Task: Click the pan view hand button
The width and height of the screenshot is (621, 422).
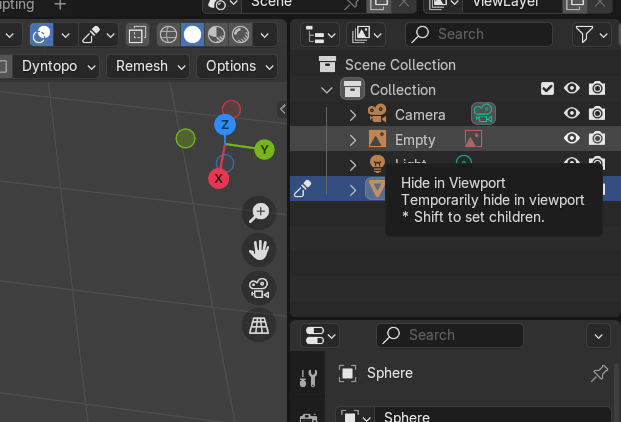Action: (259, 250)
